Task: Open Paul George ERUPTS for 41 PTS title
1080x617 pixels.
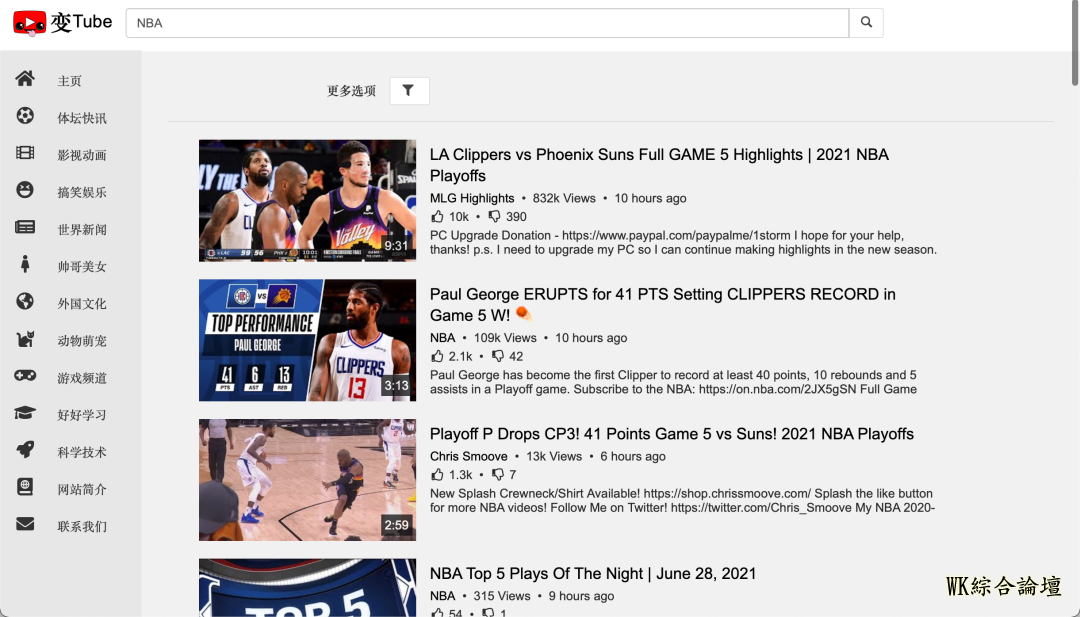Action: click(663, 305)
